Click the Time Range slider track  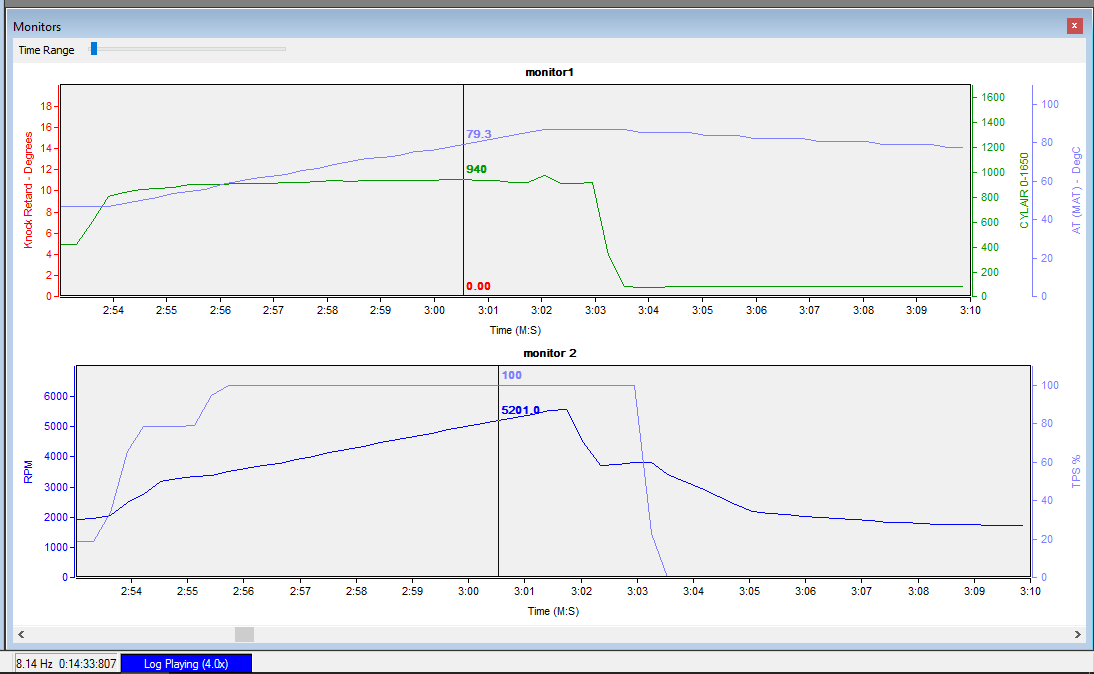tap(188, 49)
